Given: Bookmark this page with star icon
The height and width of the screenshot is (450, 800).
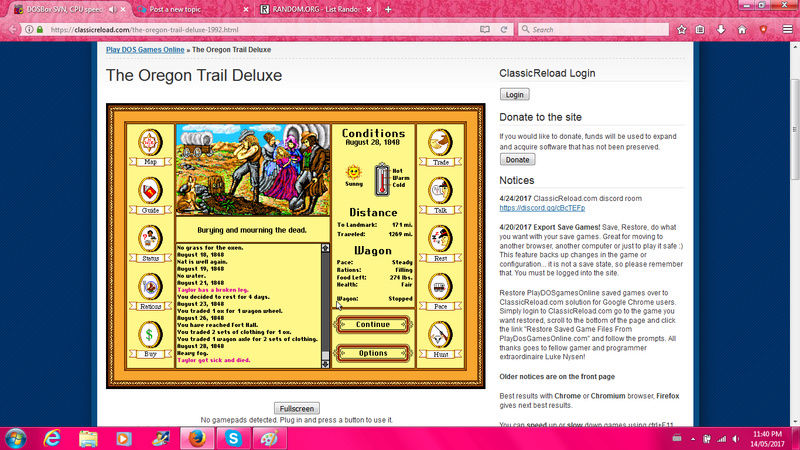Looking at the screenshot, I should pos(682,30).
